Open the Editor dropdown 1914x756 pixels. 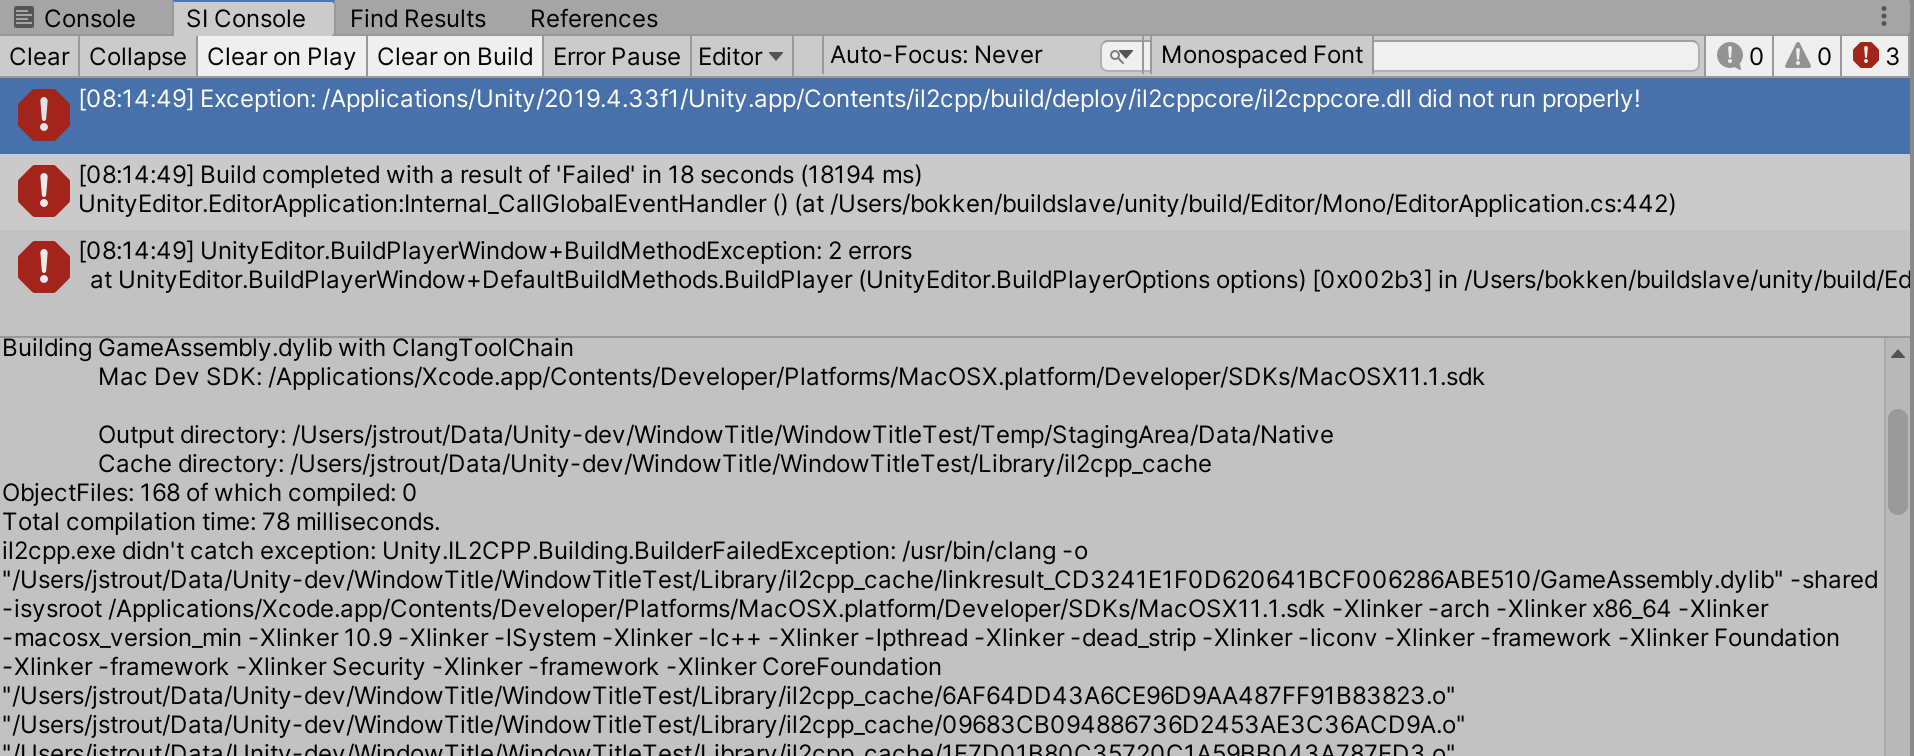[740, 57]
